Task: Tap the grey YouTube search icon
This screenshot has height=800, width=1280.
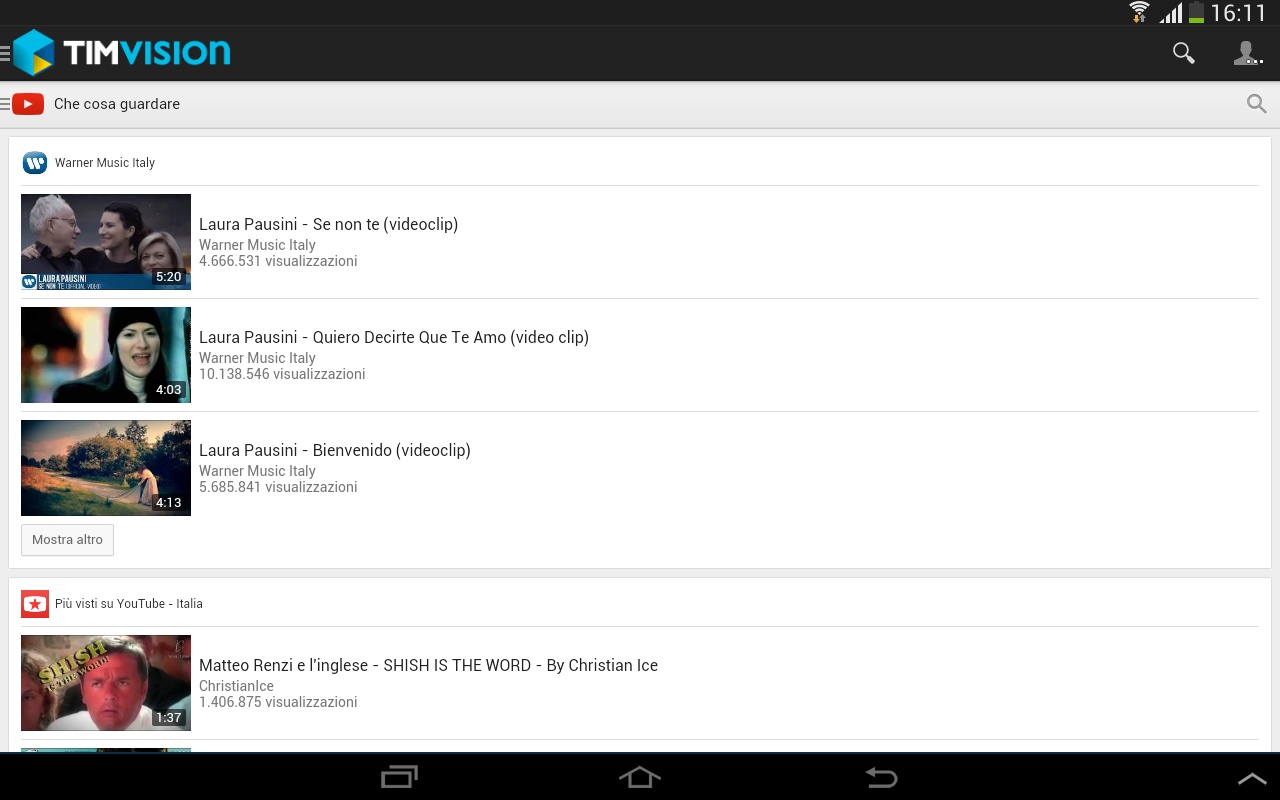Action: tap(1257, 104)
